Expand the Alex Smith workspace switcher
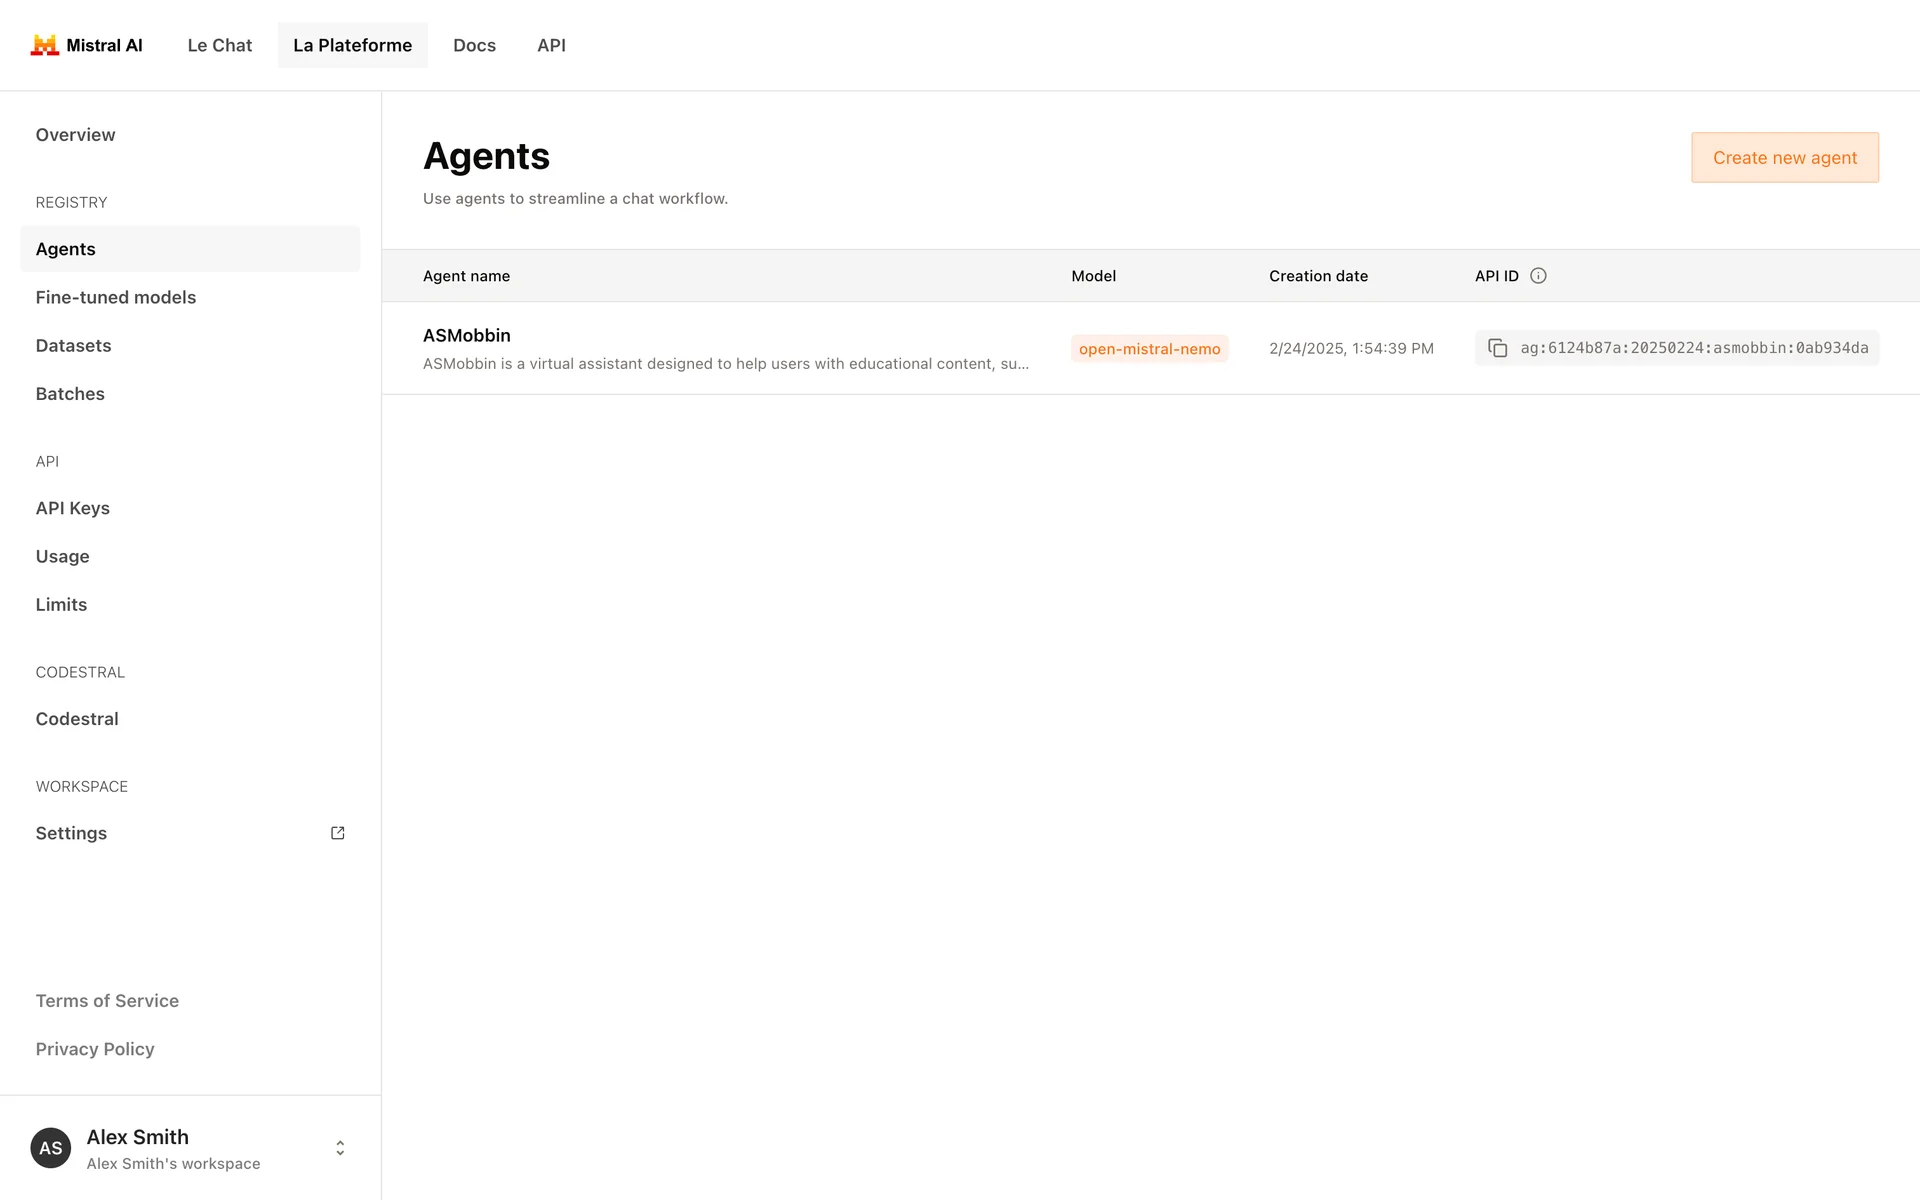 (x=340, y=1148)
